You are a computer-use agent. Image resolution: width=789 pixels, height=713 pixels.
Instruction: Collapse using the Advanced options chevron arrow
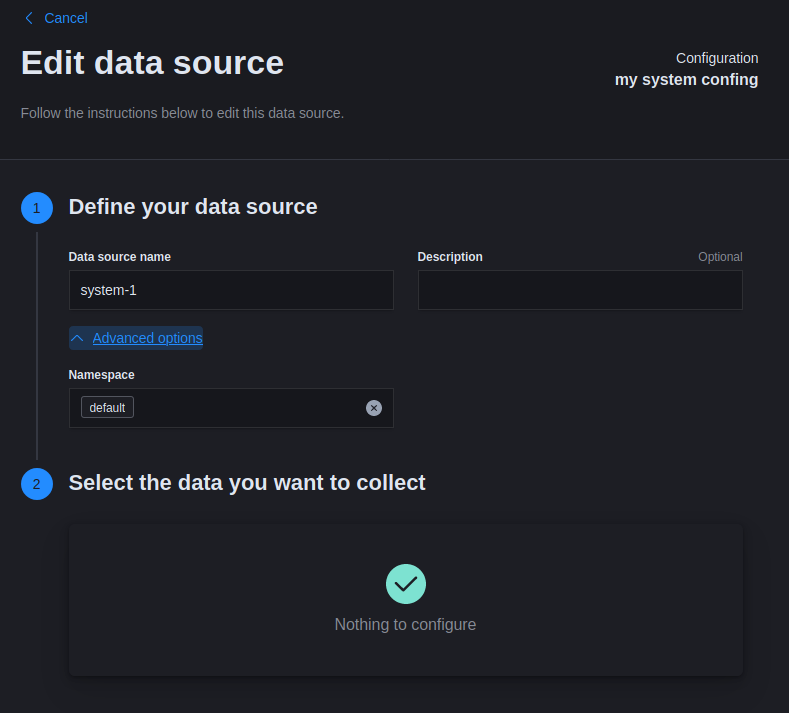tap(78, 338)
